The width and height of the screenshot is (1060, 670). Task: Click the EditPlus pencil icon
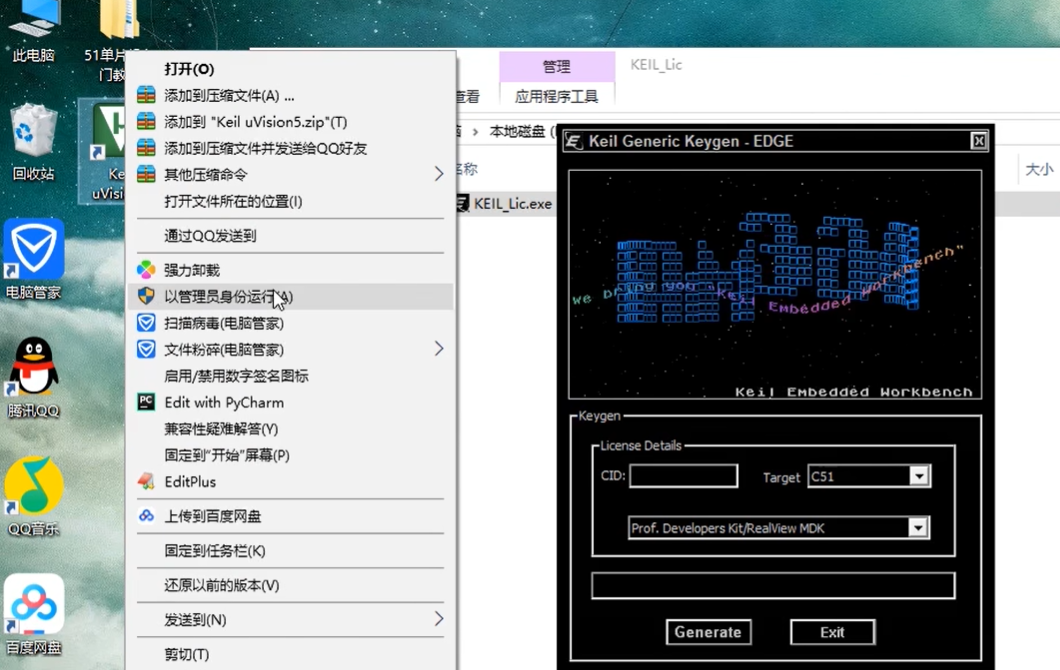(x=146, y=481)
